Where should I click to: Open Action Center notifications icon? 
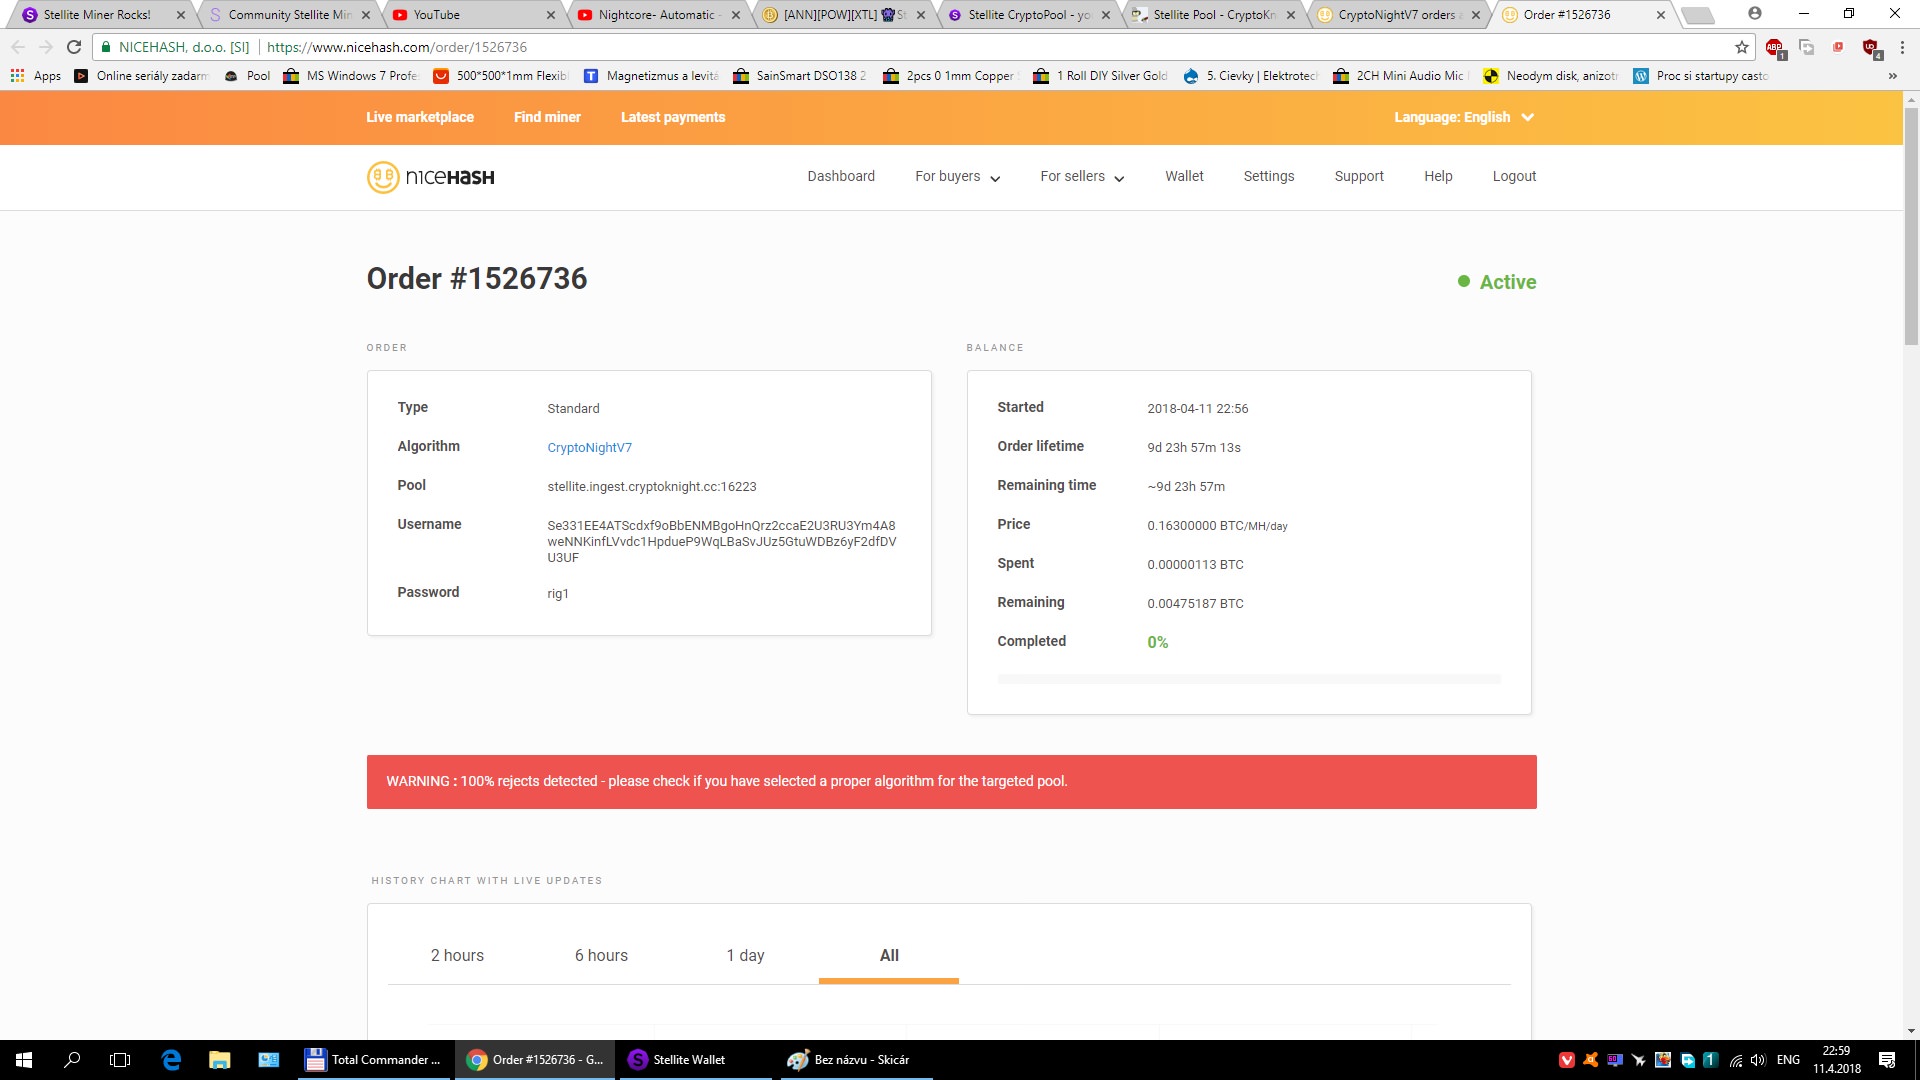click(x=1887, y=1060)
